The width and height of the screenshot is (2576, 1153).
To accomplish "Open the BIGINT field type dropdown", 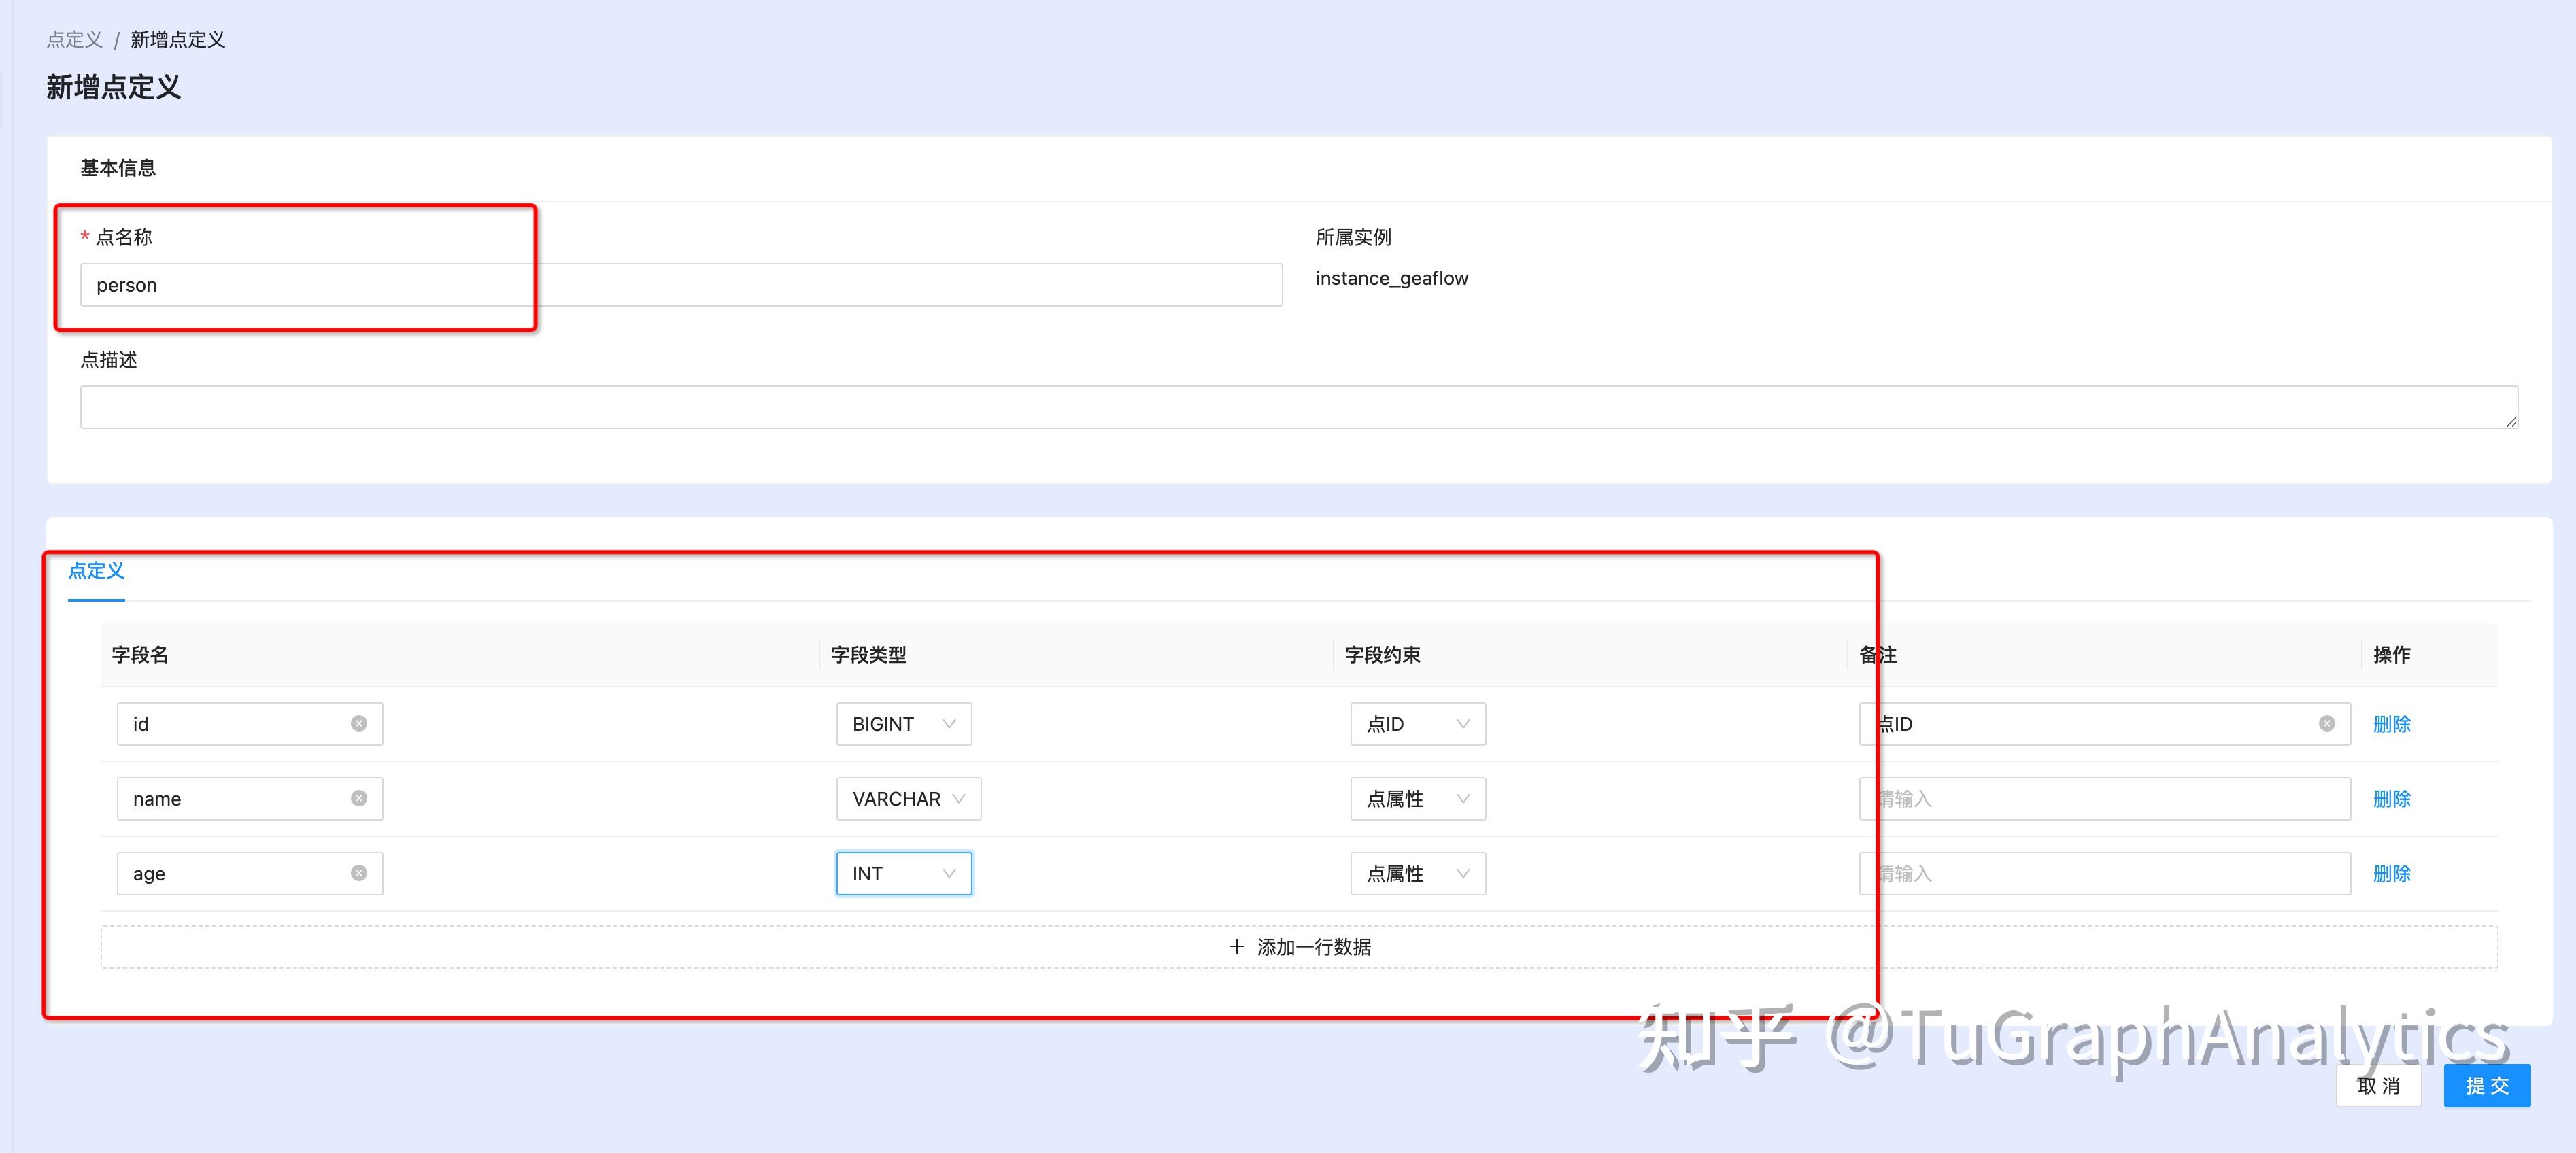I will (903, 724).
